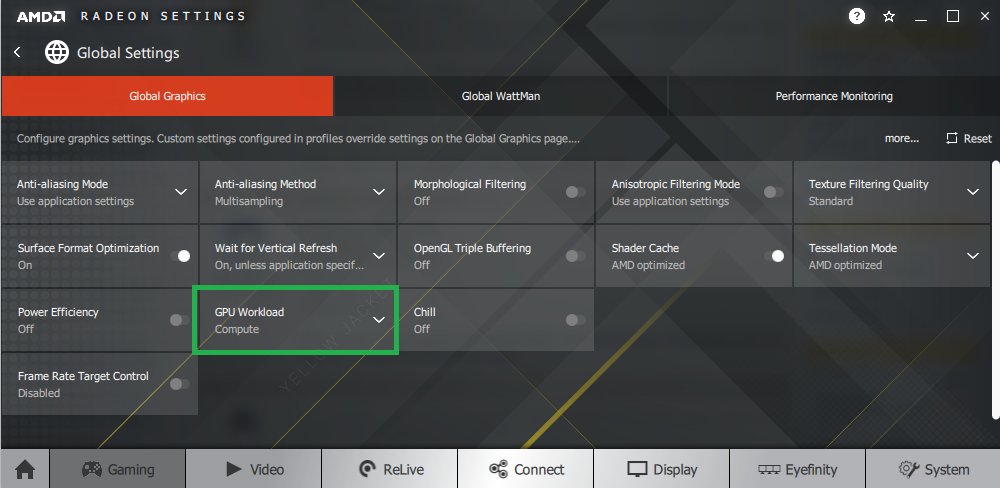
Task: Toggle Anisotropic Filtering Mode switch
Action: click(774, 192)
